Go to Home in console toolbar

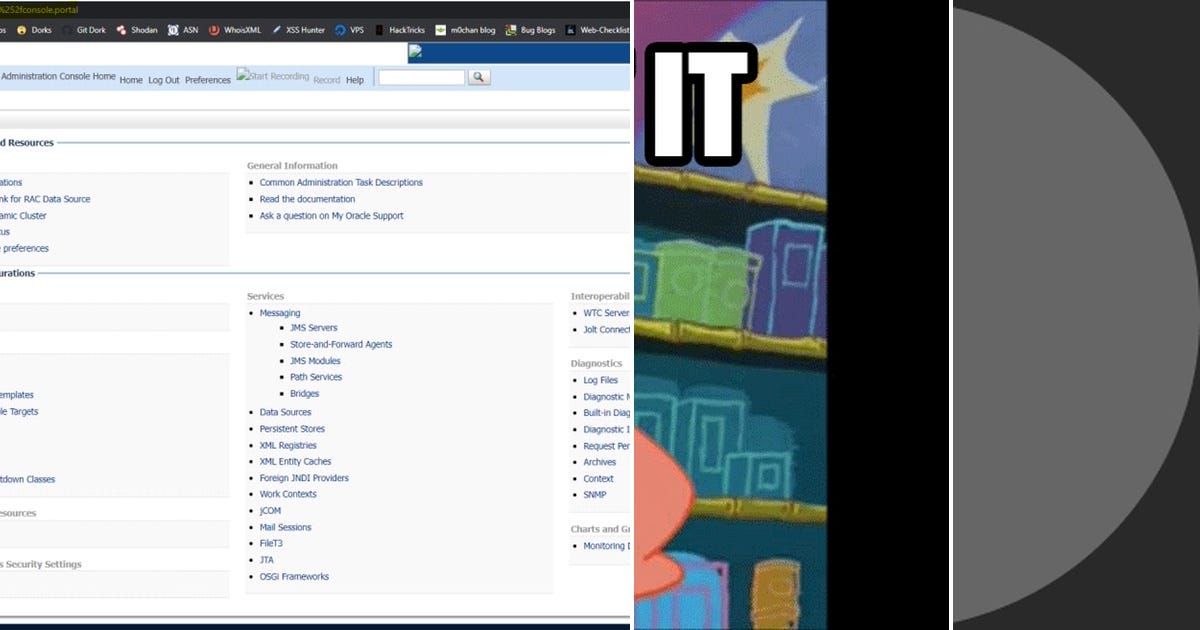[x=131, y=80]
